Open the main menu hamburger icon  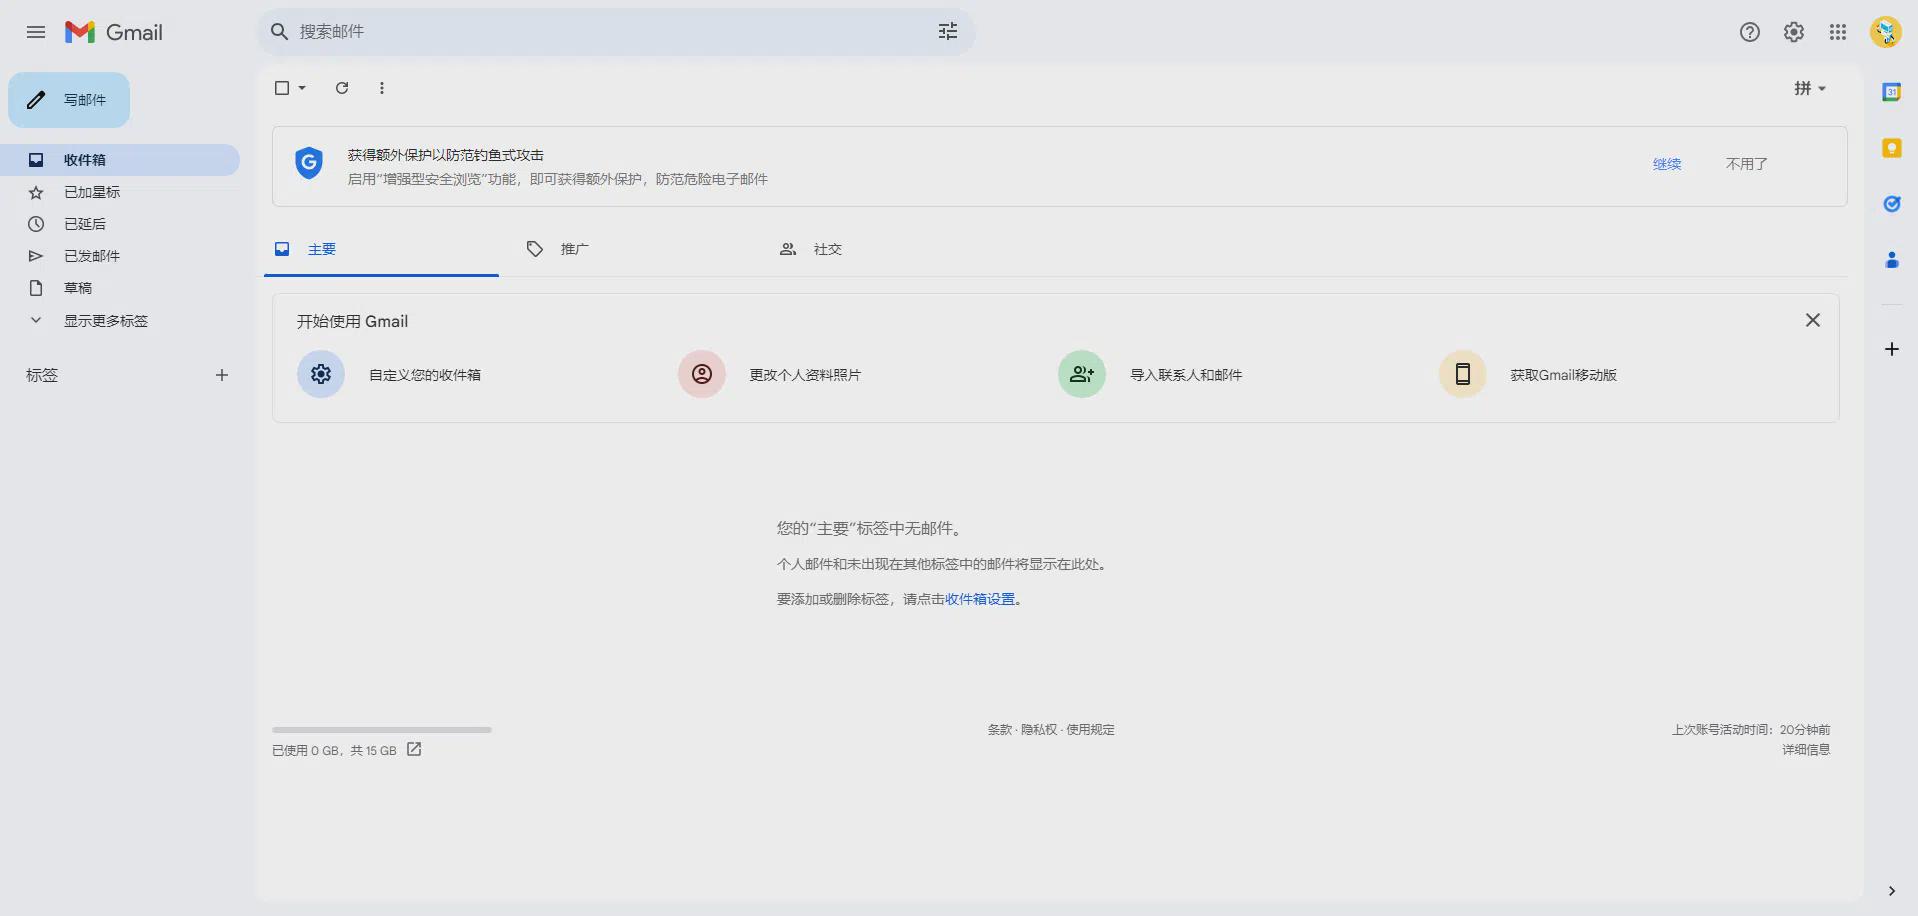point(36,32)
